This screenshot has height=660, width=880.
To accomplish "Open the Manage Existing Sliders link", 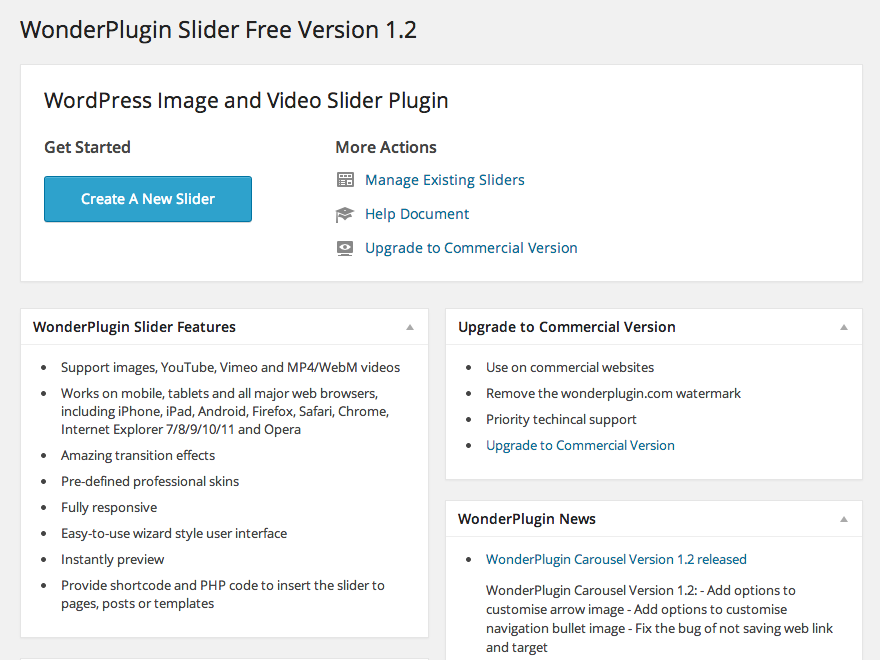I will point(444,180).
